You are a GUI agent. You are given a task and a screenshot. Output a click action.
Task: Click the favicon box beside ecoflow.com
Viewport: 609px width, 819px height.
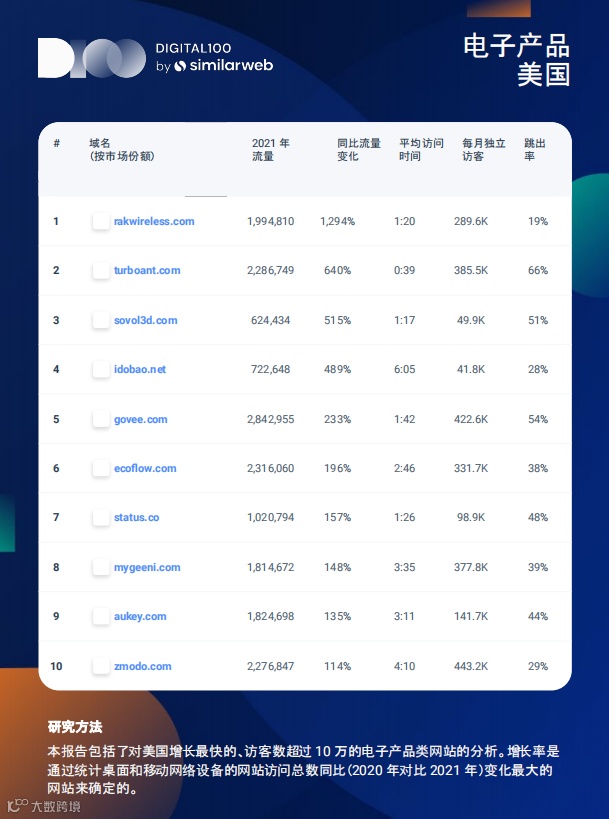101,469
